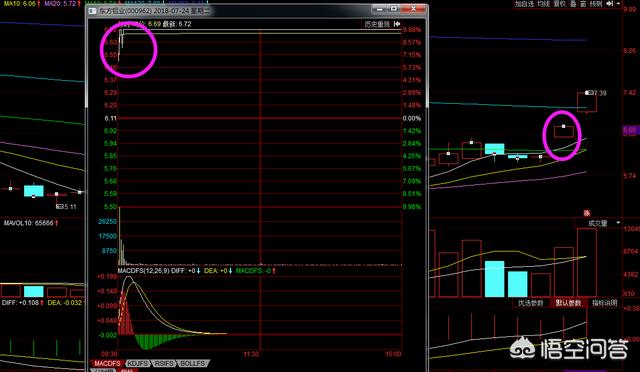Click the 窗 window icon in the top toolbar
Image resolution: width=640 pixels, height=372 pixels.
[583, 4]
